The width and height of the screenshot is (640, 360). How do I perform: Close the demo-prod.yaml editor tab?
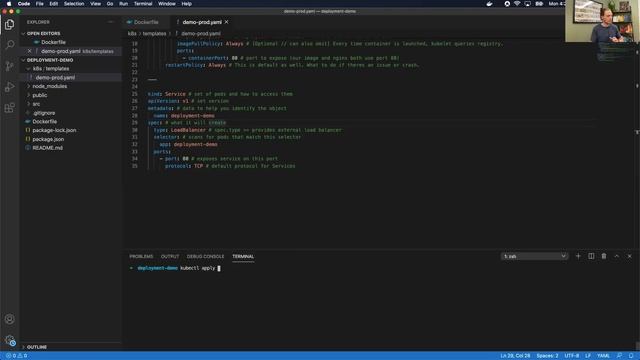coord(227,22)
